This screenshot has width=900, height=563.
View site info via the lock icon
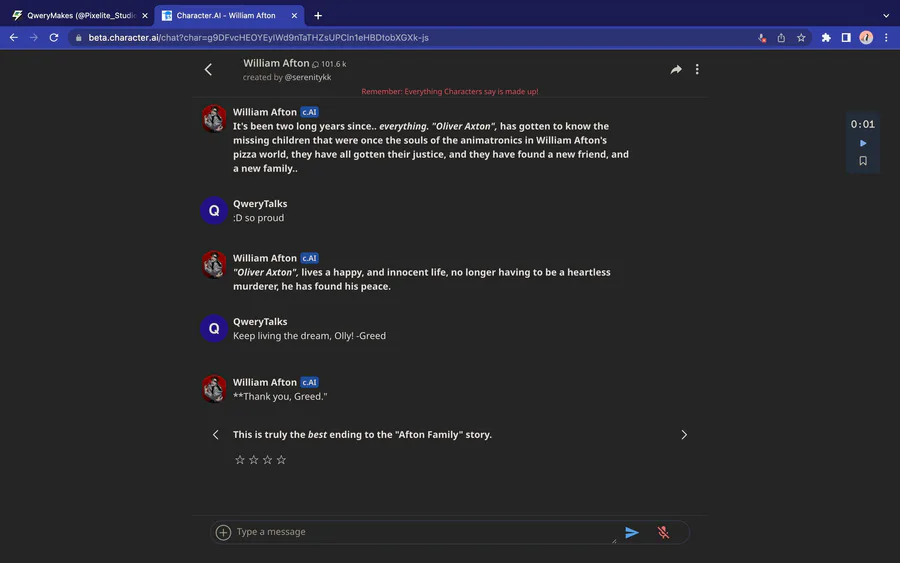click(79, 37)
